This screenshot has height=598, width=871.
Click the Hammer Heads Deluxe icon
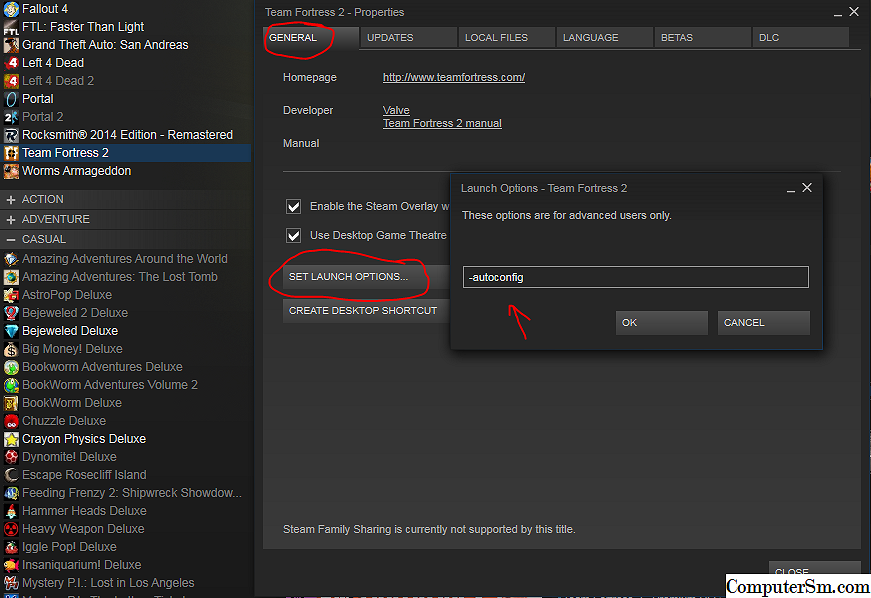pyautogui.click(x=11, y=511)
